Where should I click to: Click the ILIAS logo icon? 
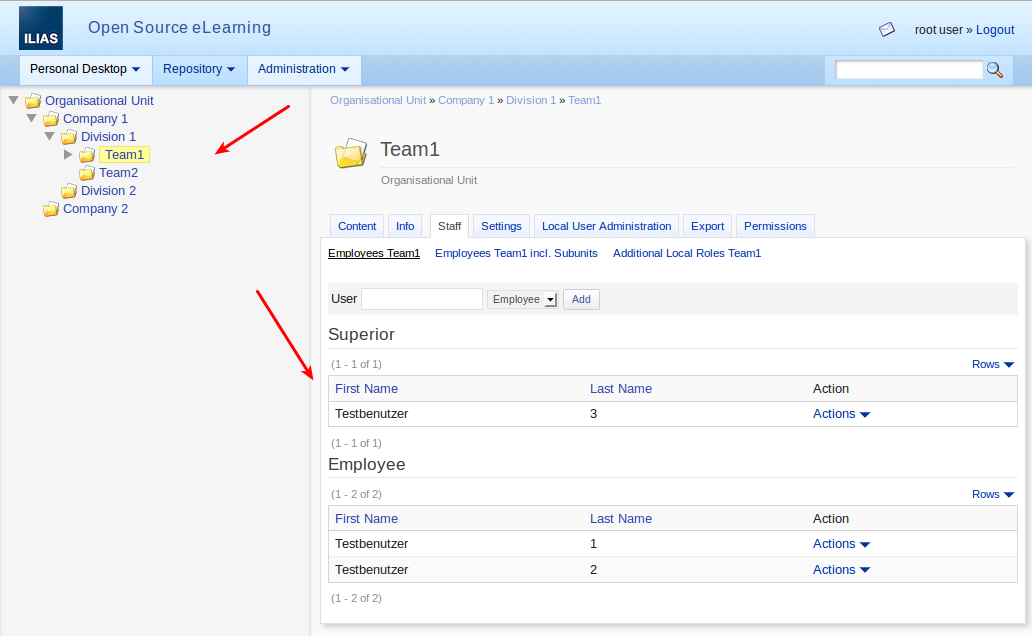point(40,29)
